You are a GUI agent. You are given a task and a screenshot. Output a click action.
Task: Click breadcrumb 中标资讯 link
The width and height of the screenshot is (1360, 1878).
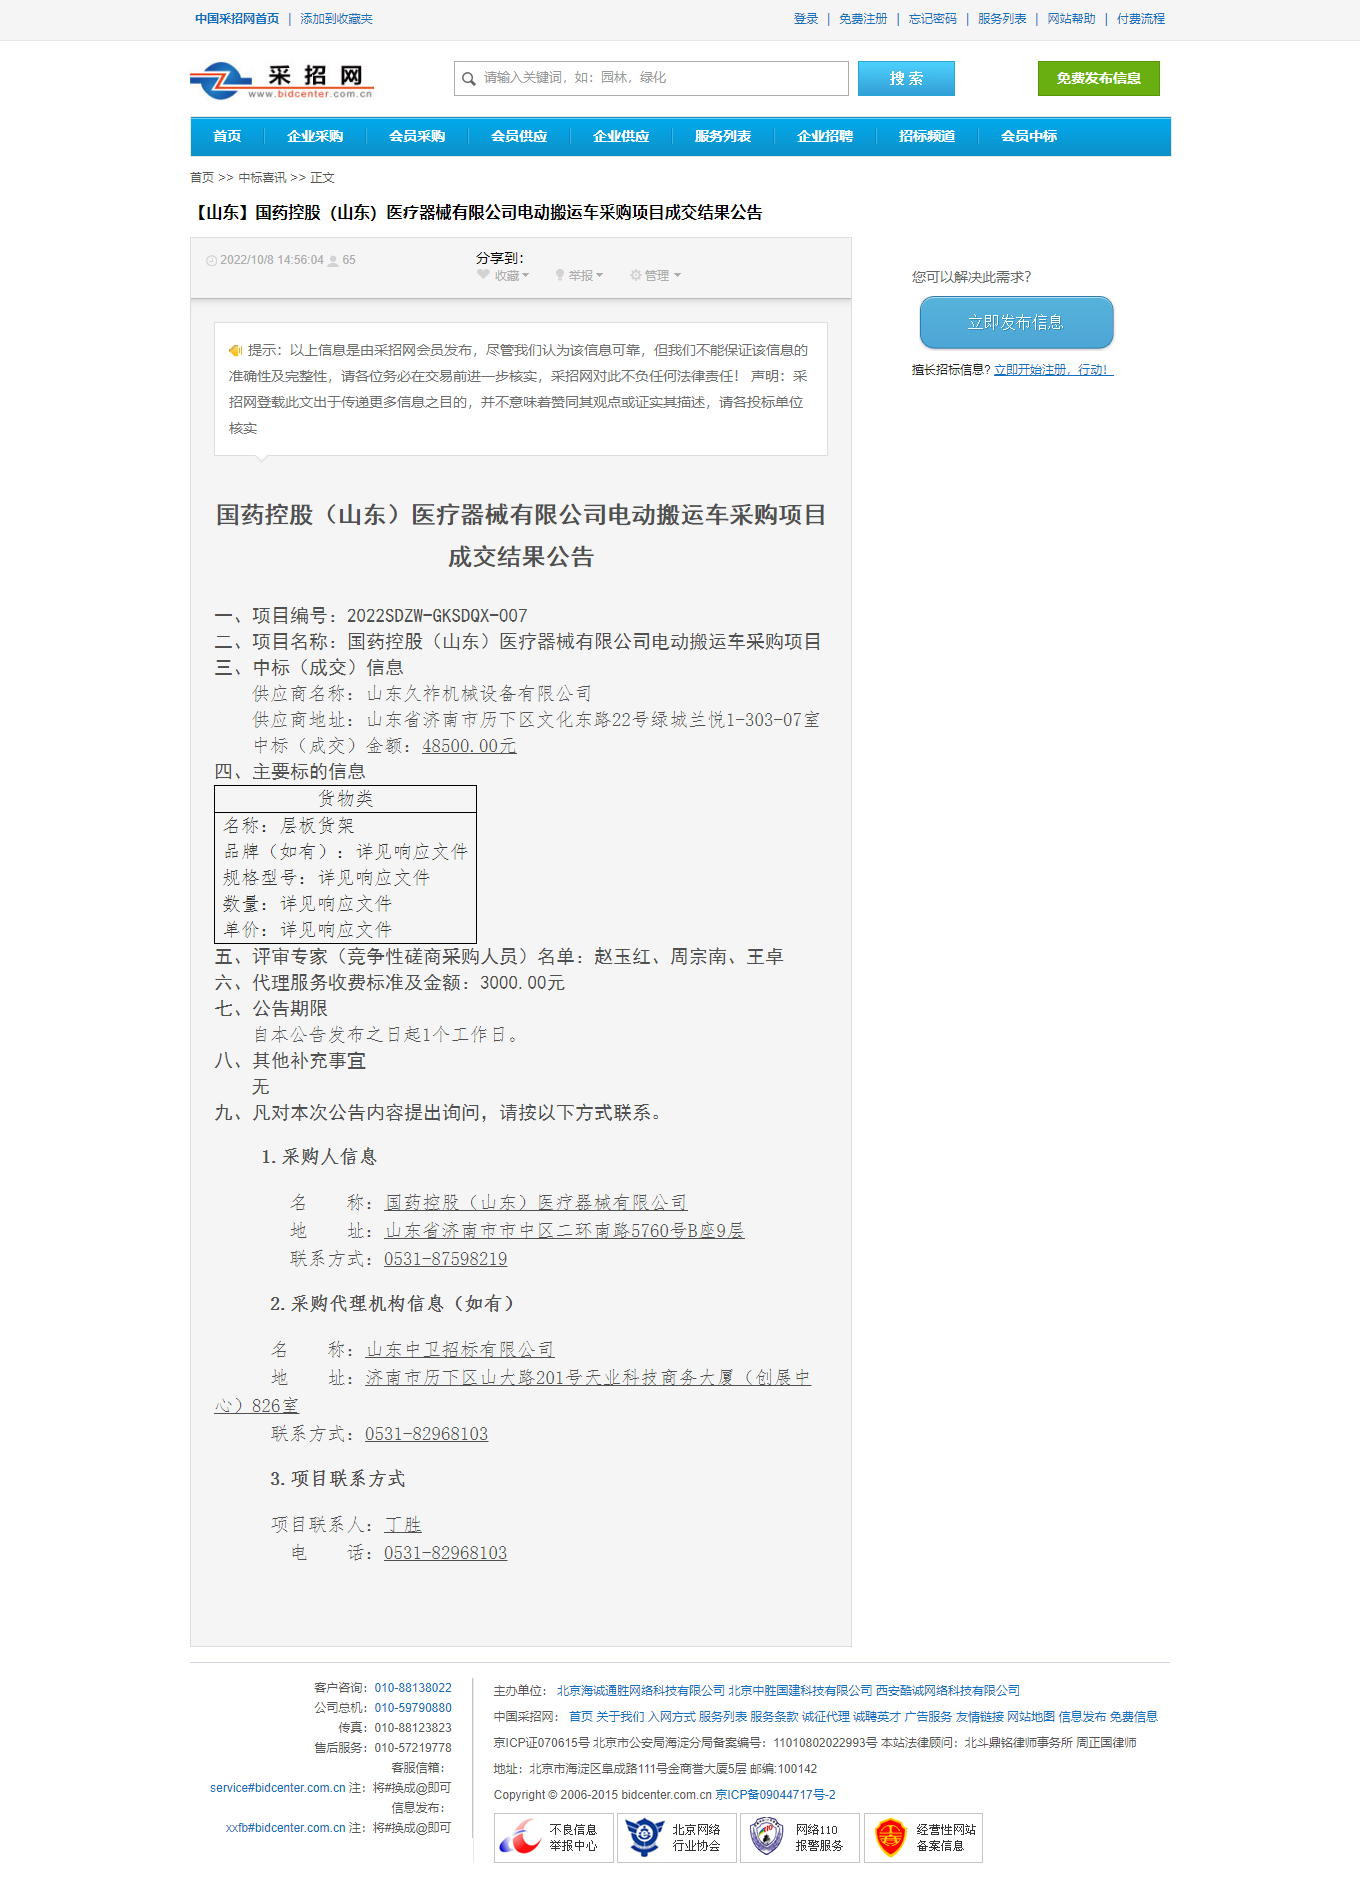click(262, 178)
